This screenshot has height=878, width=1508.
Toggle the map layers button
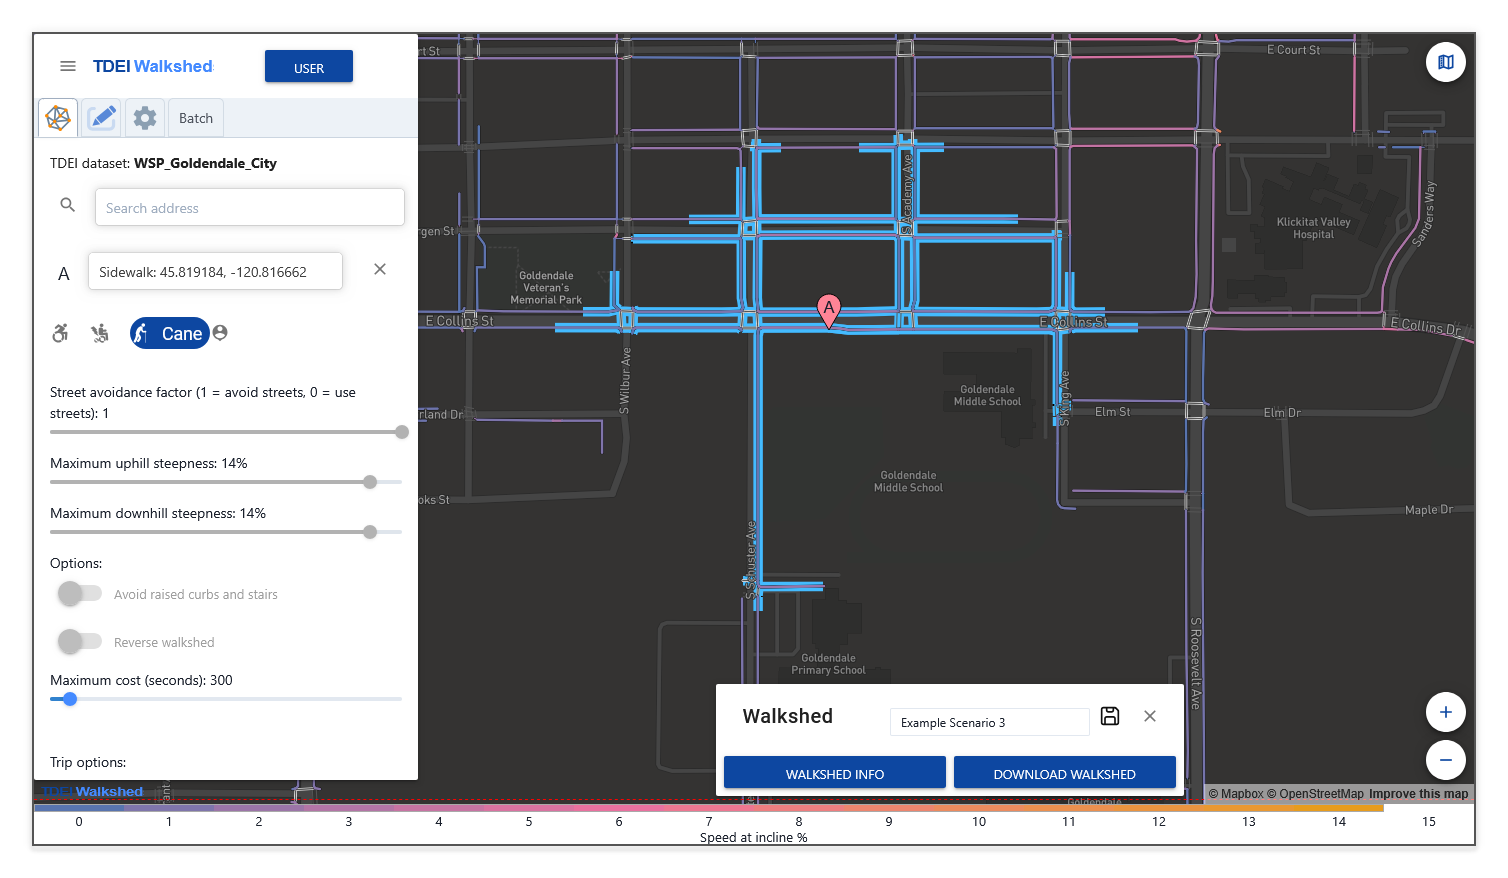click(1445, 62)
